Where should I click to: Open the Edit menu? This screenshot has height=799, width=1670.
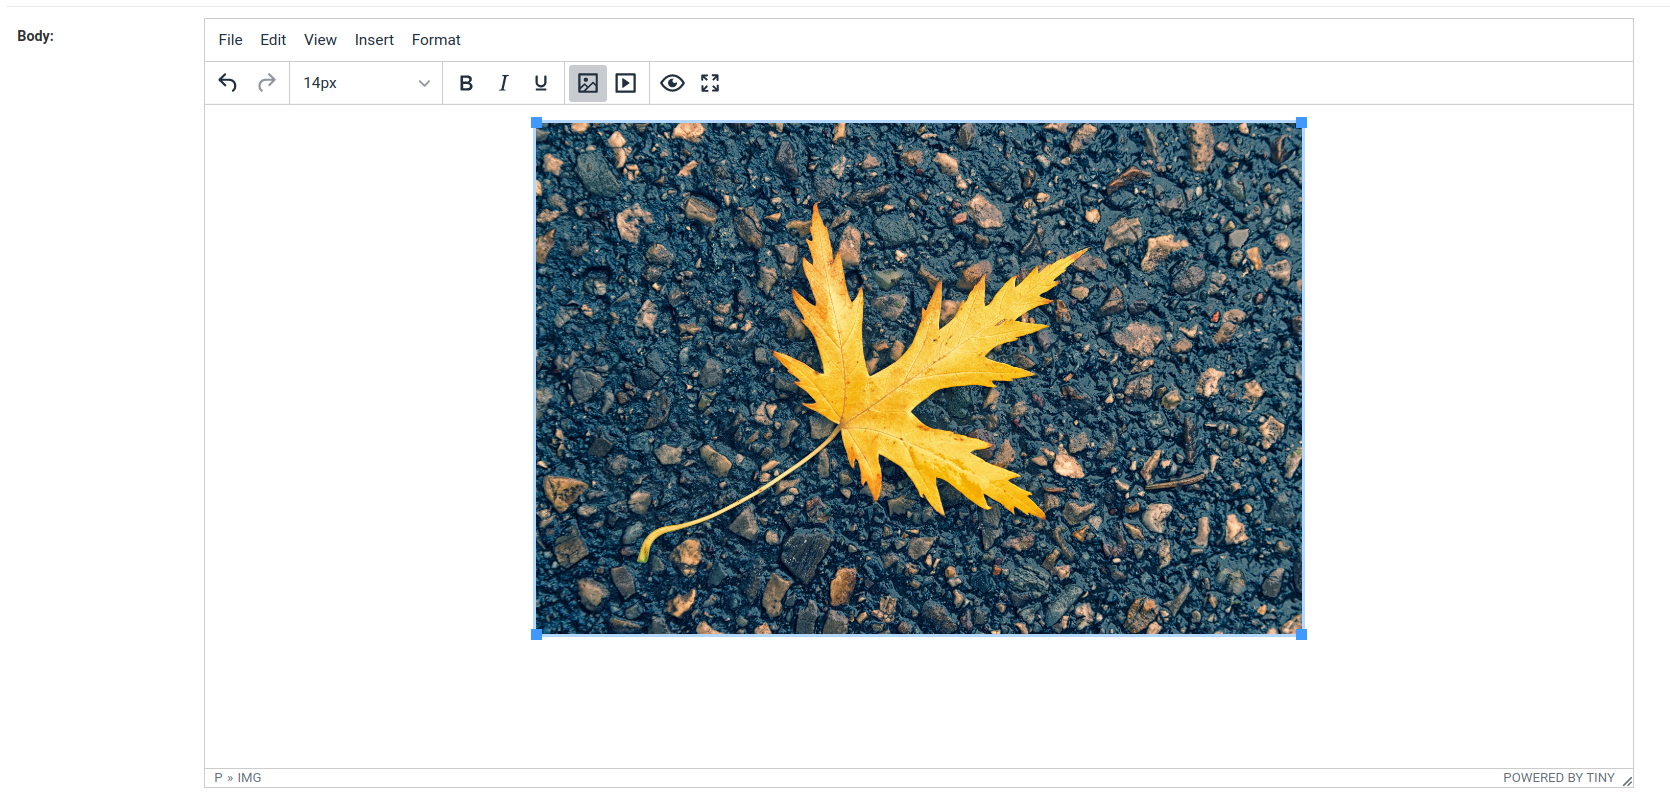point(273,40)
